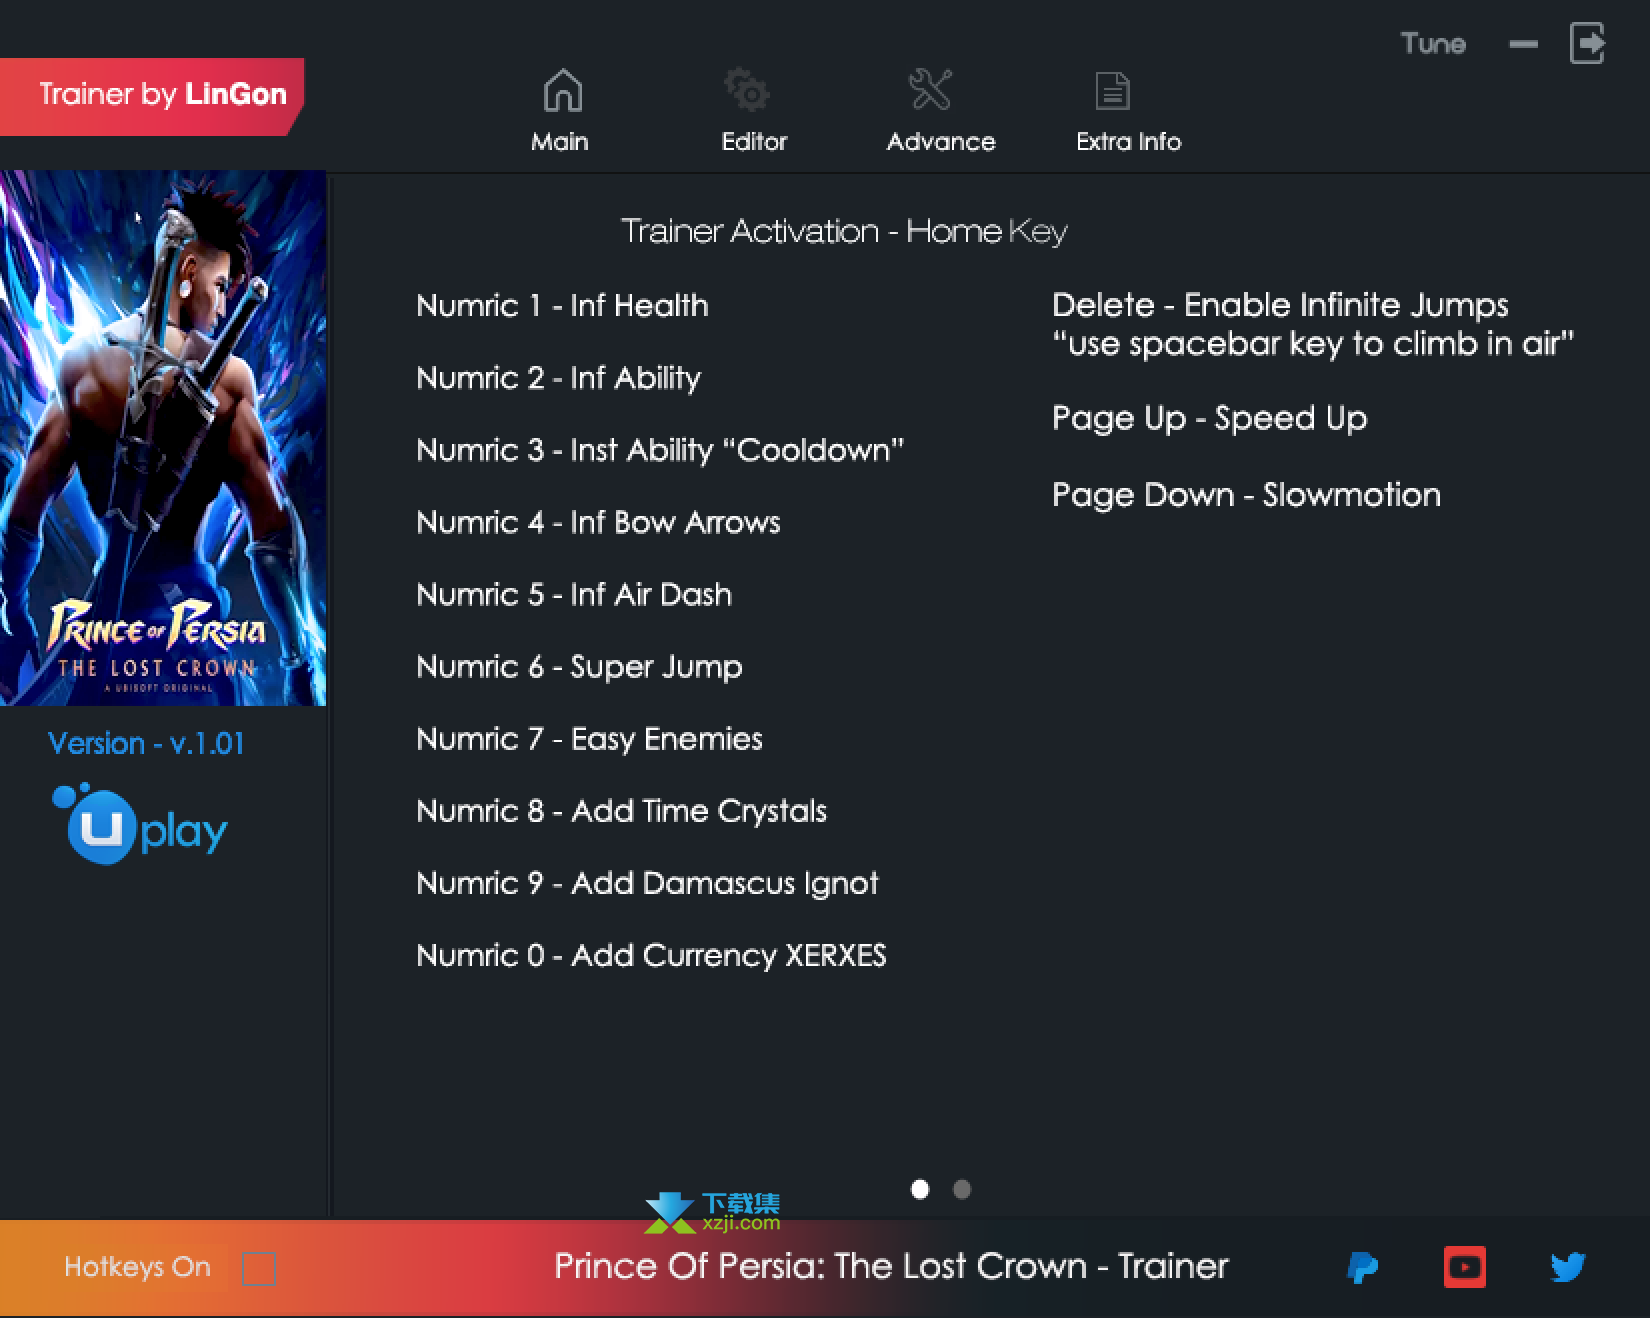
Task: Toggle the Hotkeys On checkbox
Action: (x=259, y=1268)
